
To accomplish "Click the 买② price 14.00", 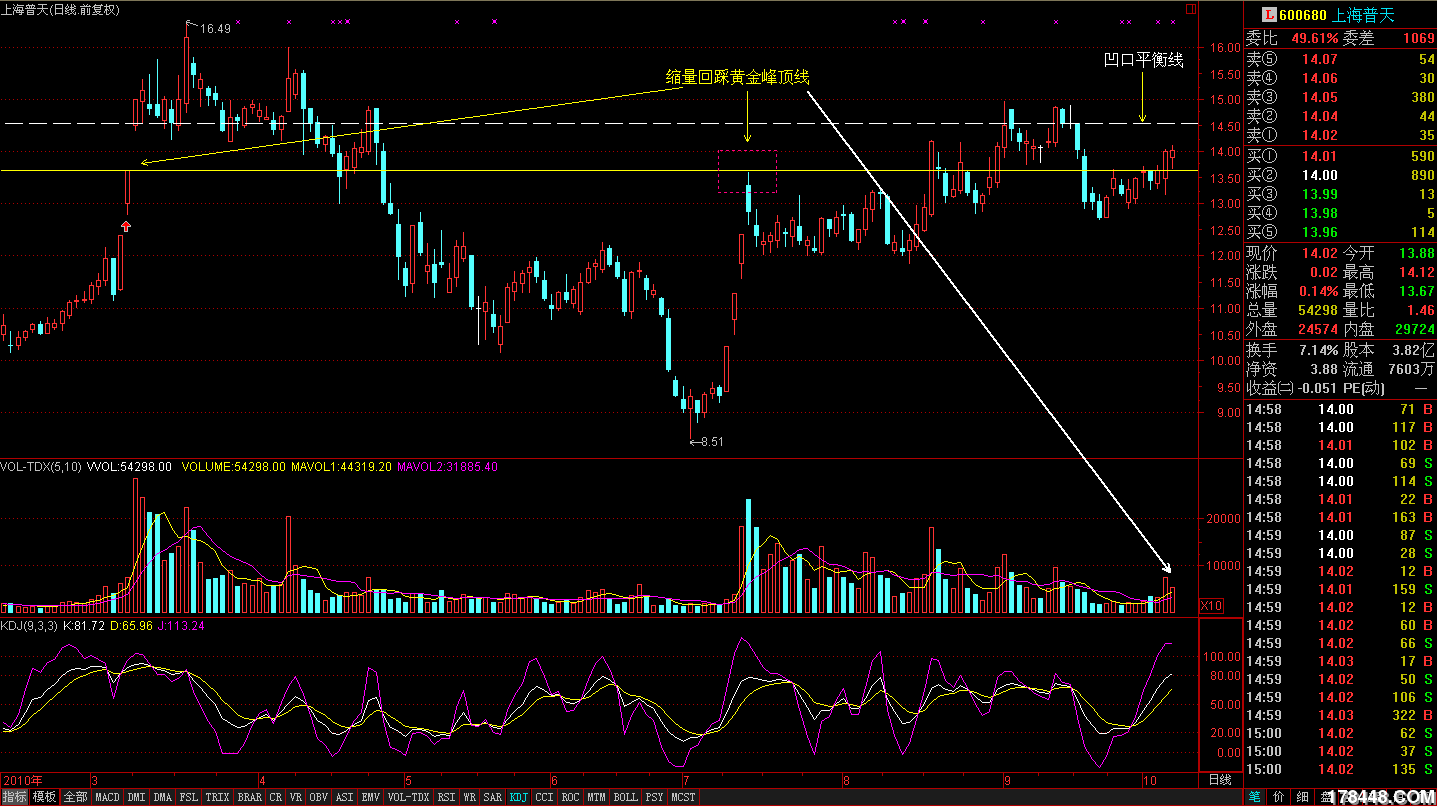I will click(x=1319, y=175).
